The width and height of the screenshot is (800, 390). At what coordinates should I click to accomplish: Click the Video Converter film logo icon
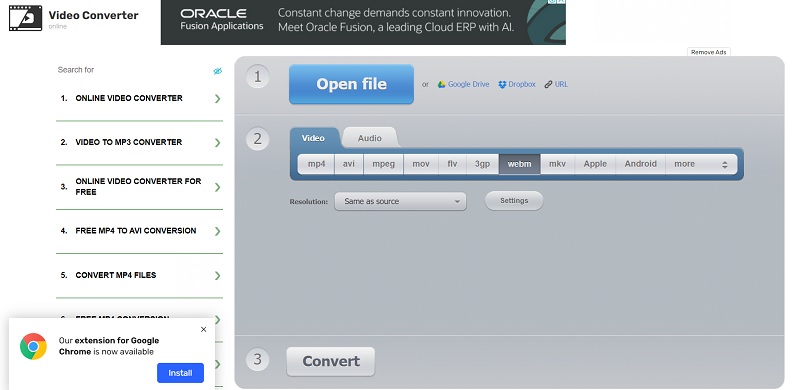[26, 18]
